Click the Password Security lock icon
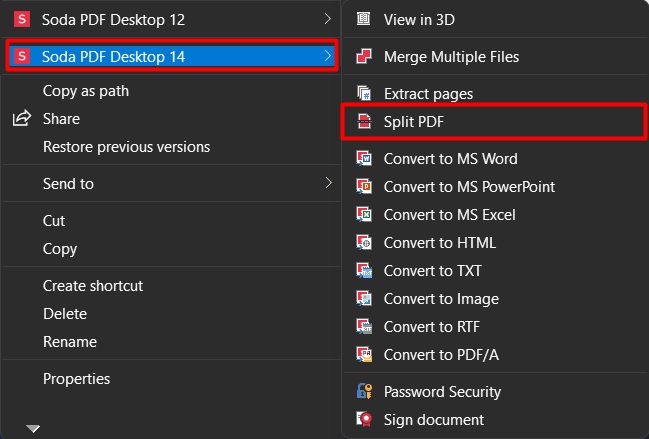The height and width of the screenshot is (439, 649). [364, 391]
